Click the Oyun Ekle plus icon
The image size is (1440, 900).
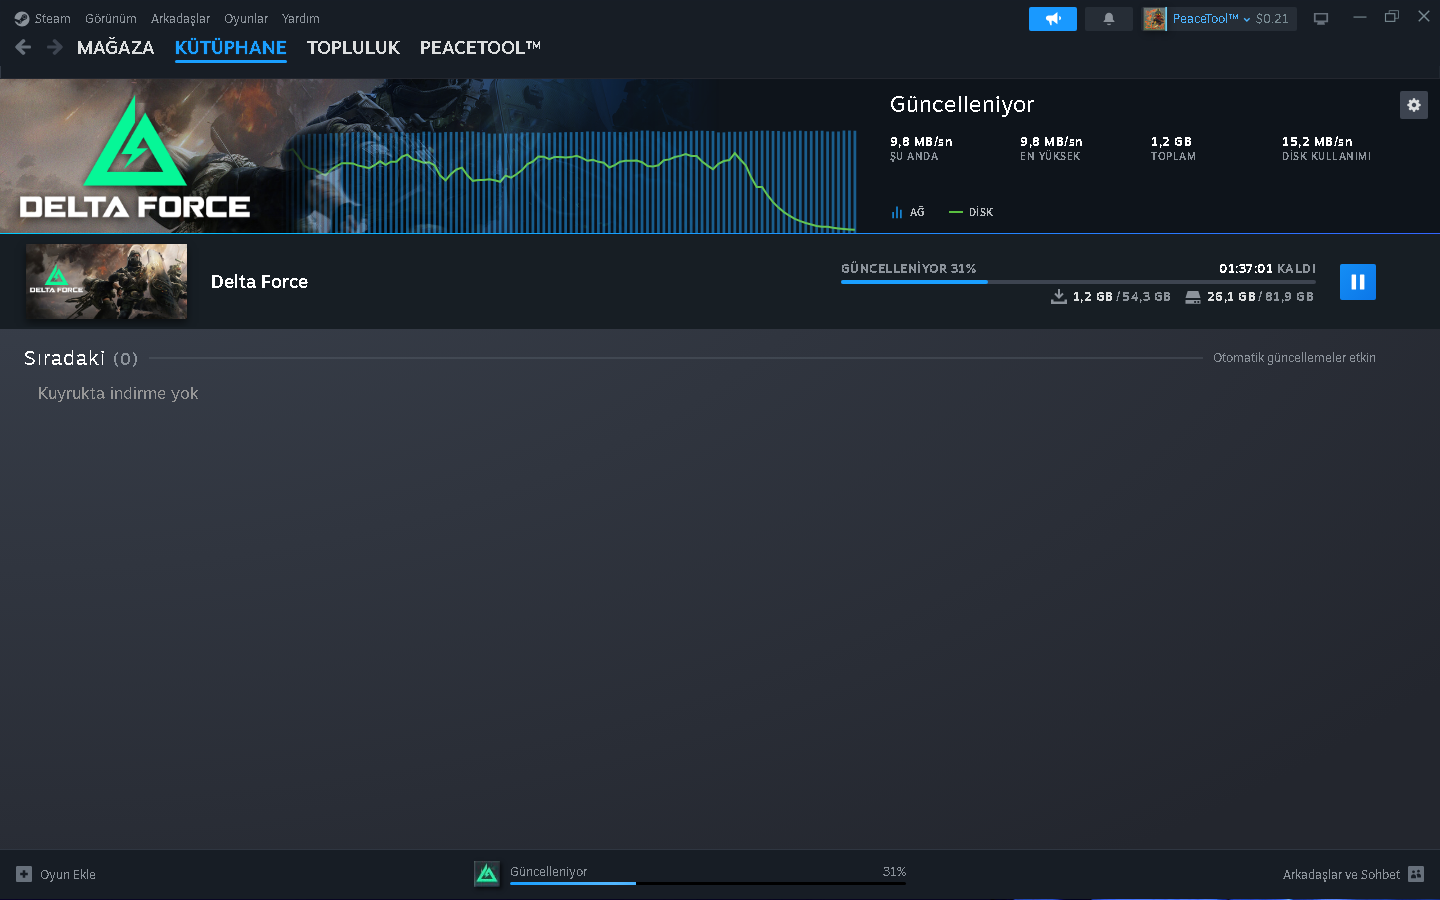click(24, 874)
